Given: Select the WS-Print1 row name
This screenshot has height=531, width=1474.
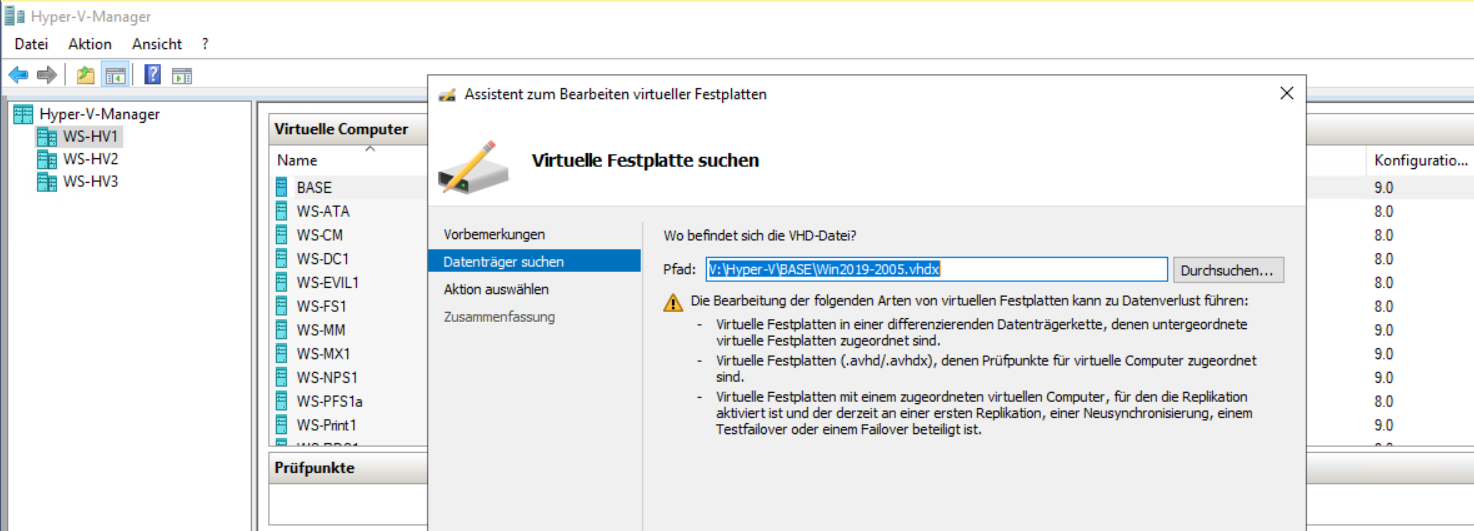Looking at the screenshot, I should pyautogui.click(x=326, y=425).
